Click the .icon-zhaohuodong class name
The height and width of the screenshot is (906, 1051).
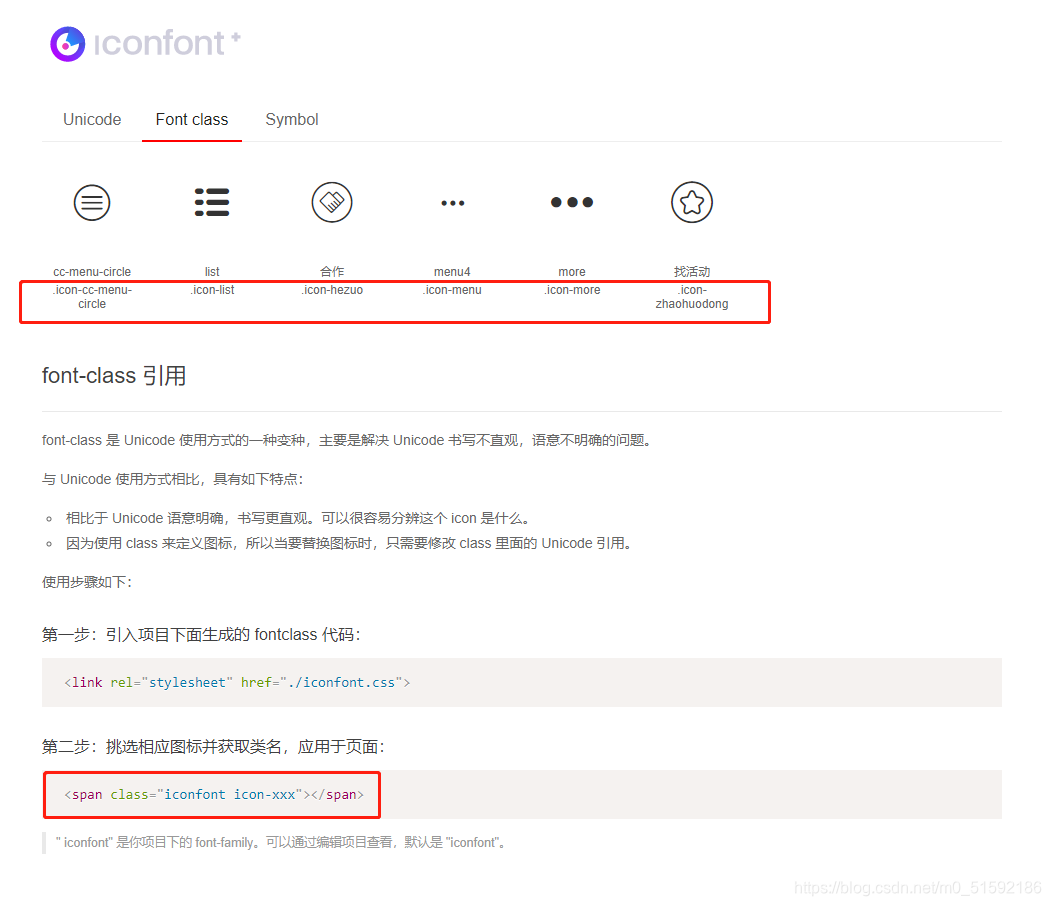pos(692,296)
